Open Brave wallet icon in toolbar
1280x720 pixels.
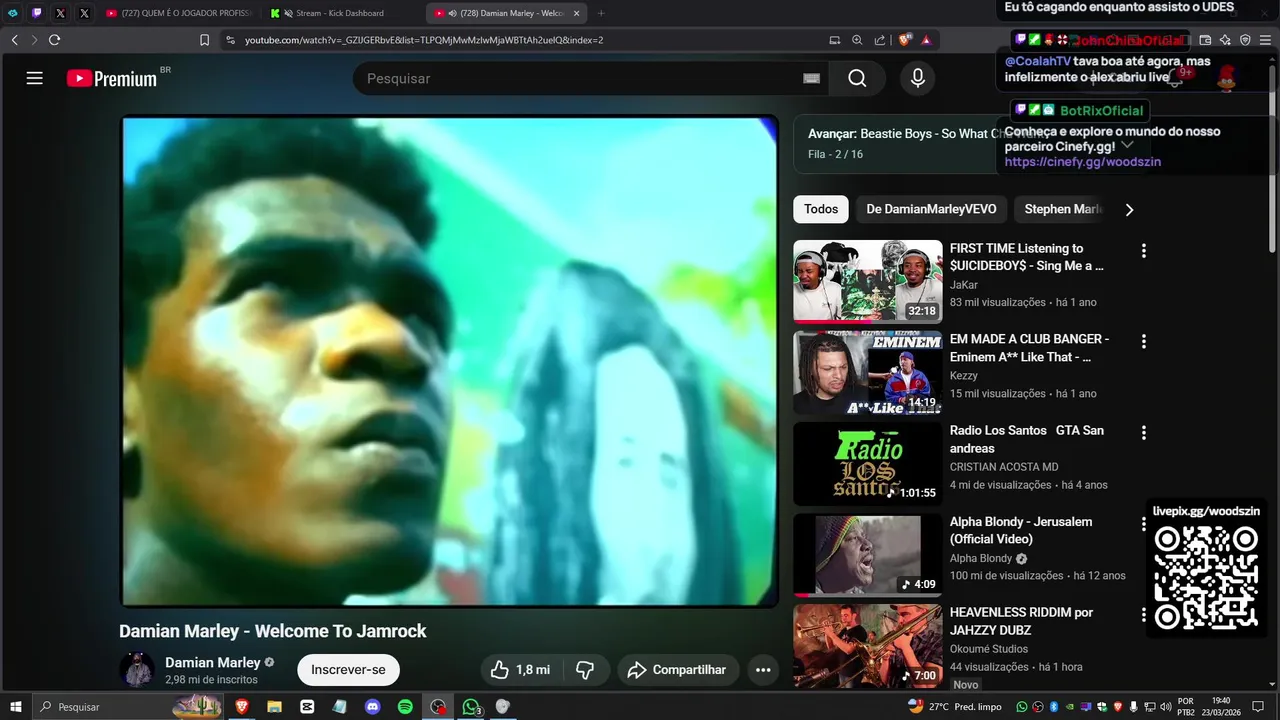tap(1205, 40)
